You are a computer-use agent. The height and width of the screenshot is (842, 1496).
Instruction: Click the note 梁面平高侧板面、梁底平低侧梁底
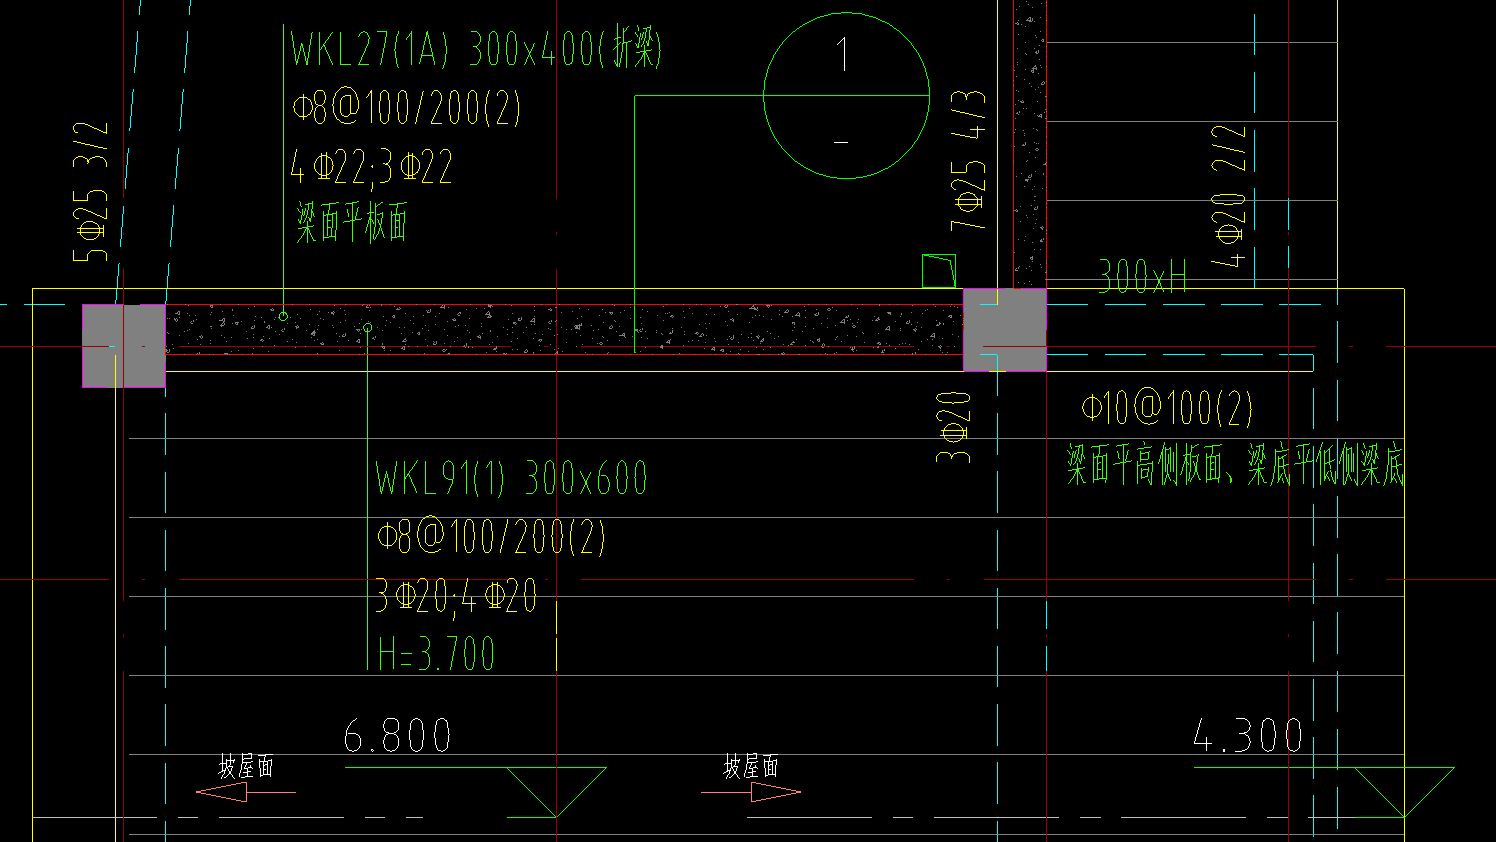(1235, 464)
